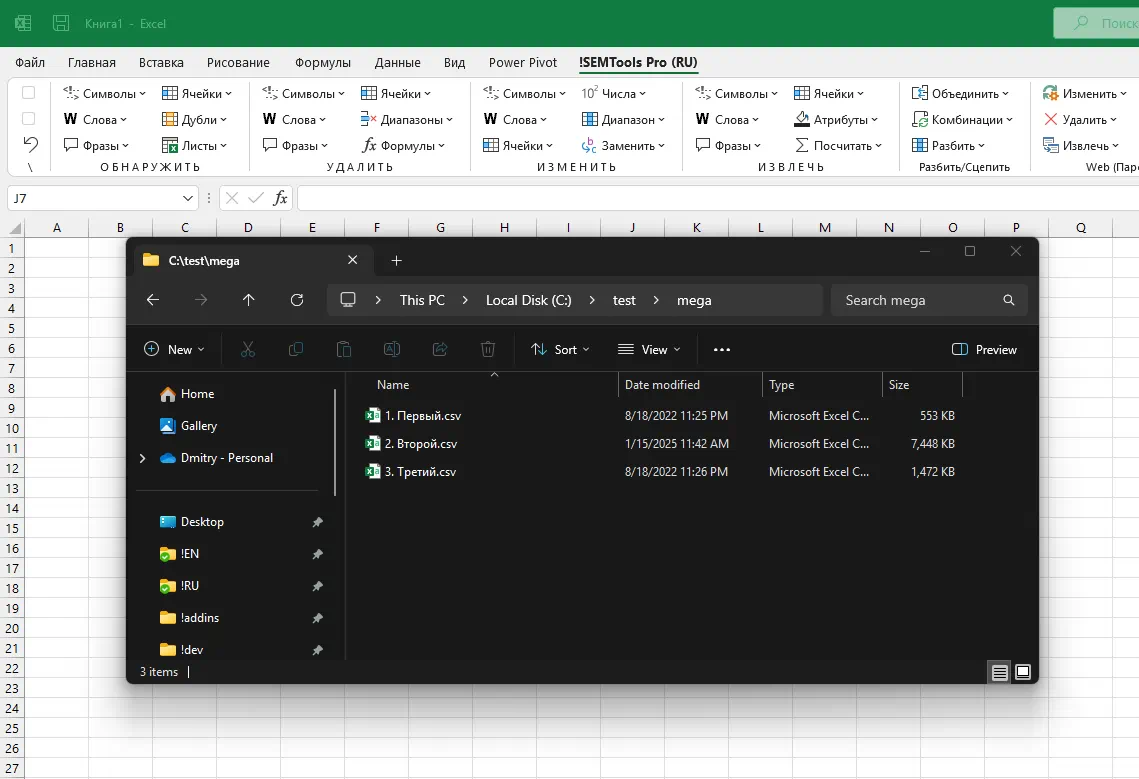The image size is (1139, 779).
Task: Expand the Dmitry - Personal tree node
Action: 142,458
